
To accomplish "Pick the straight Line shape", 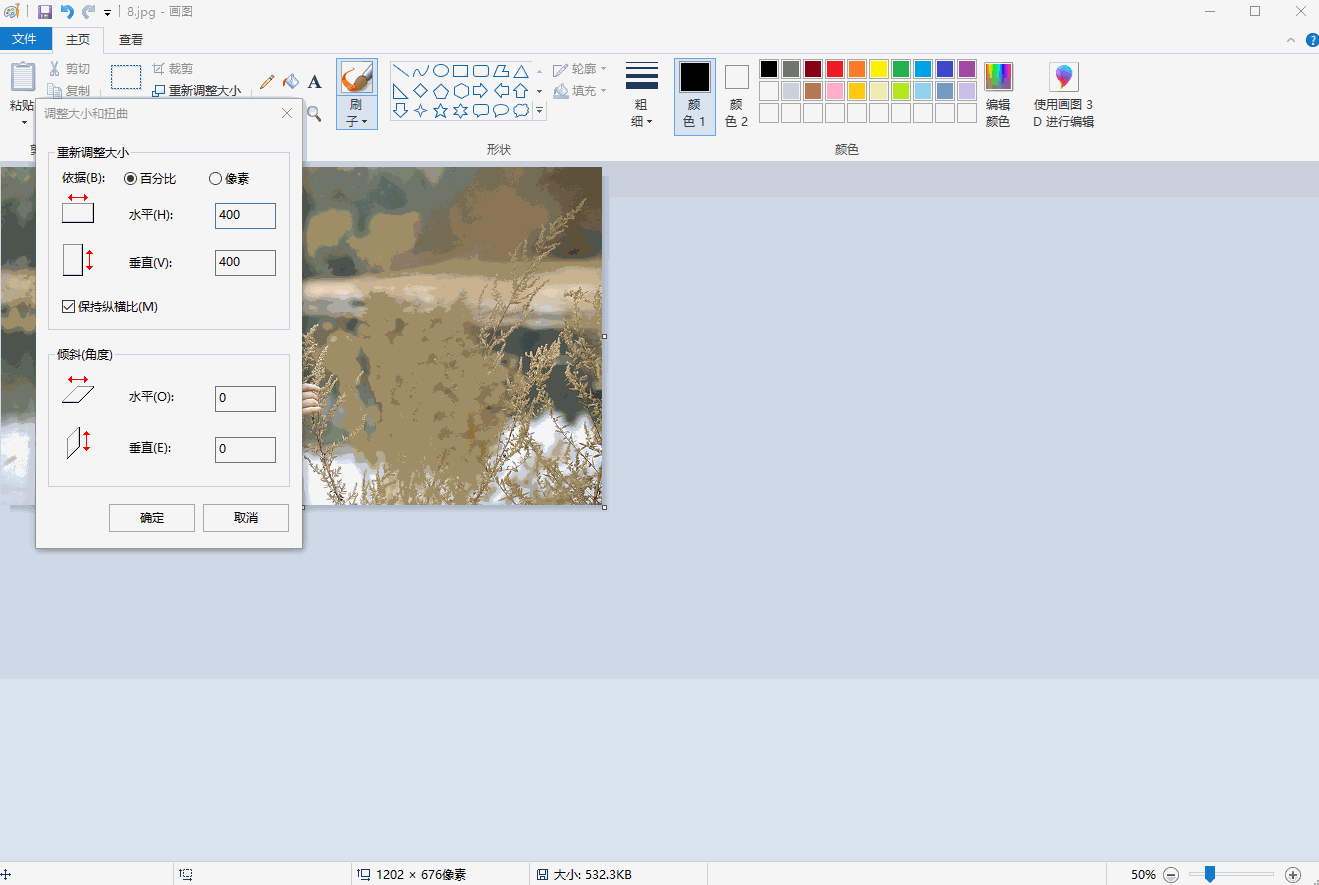I will coord(400,71).
